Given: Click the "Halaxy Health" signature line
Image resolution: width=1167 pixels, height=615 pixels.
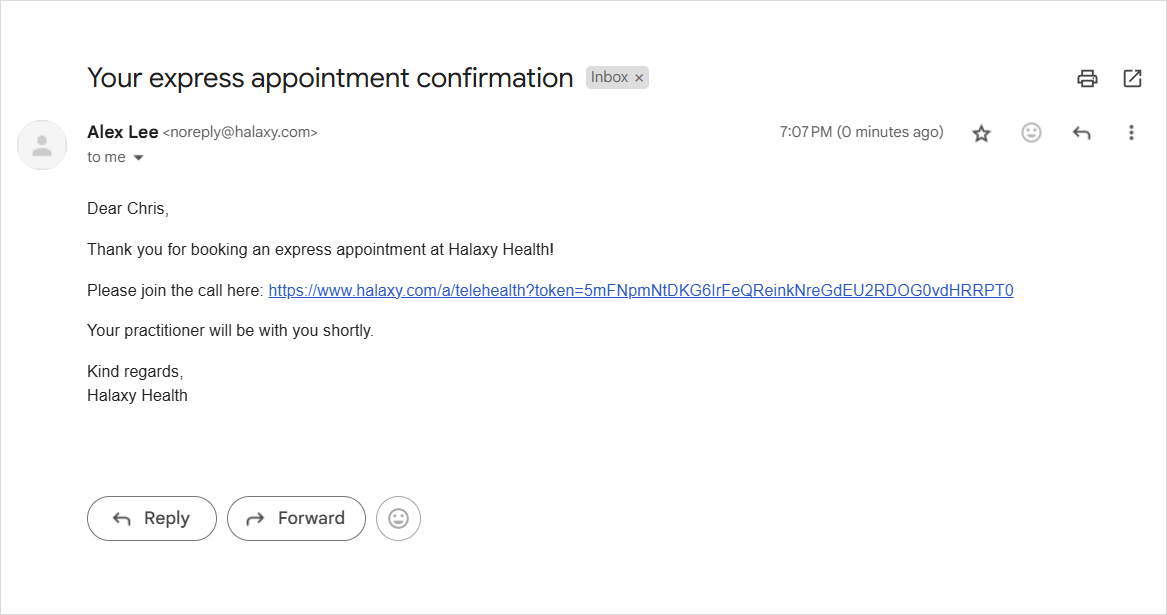Looking at the screenshot, I should point(137,395).
